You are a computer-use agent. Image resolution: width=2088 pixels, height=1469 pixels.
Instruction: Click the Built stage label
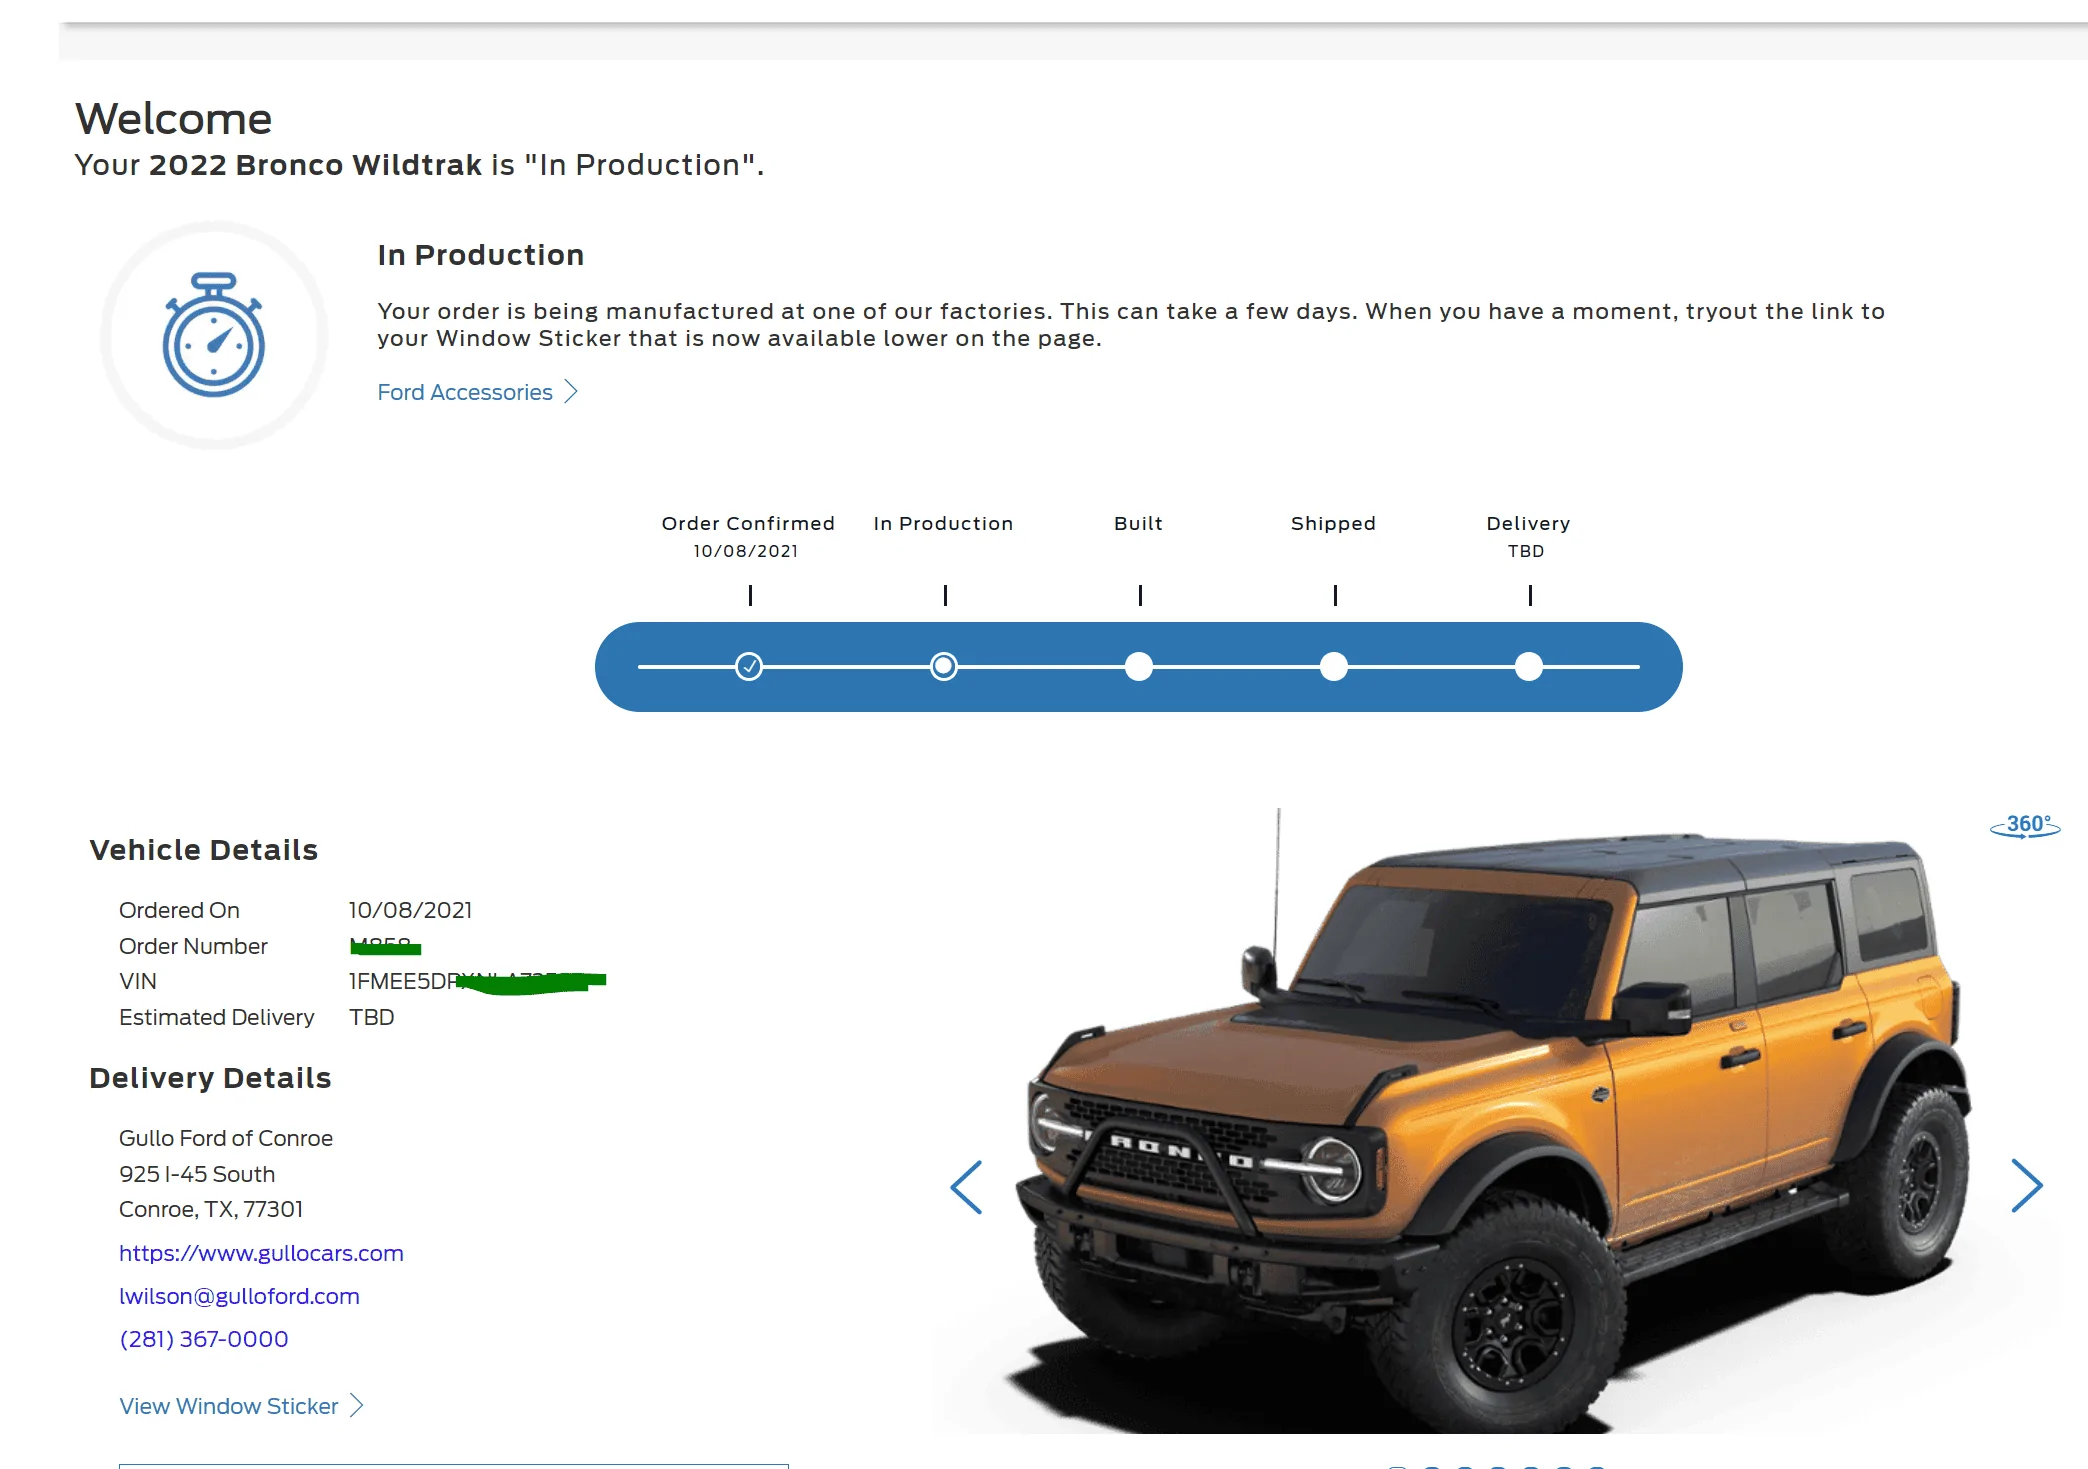click(1138, 523)
